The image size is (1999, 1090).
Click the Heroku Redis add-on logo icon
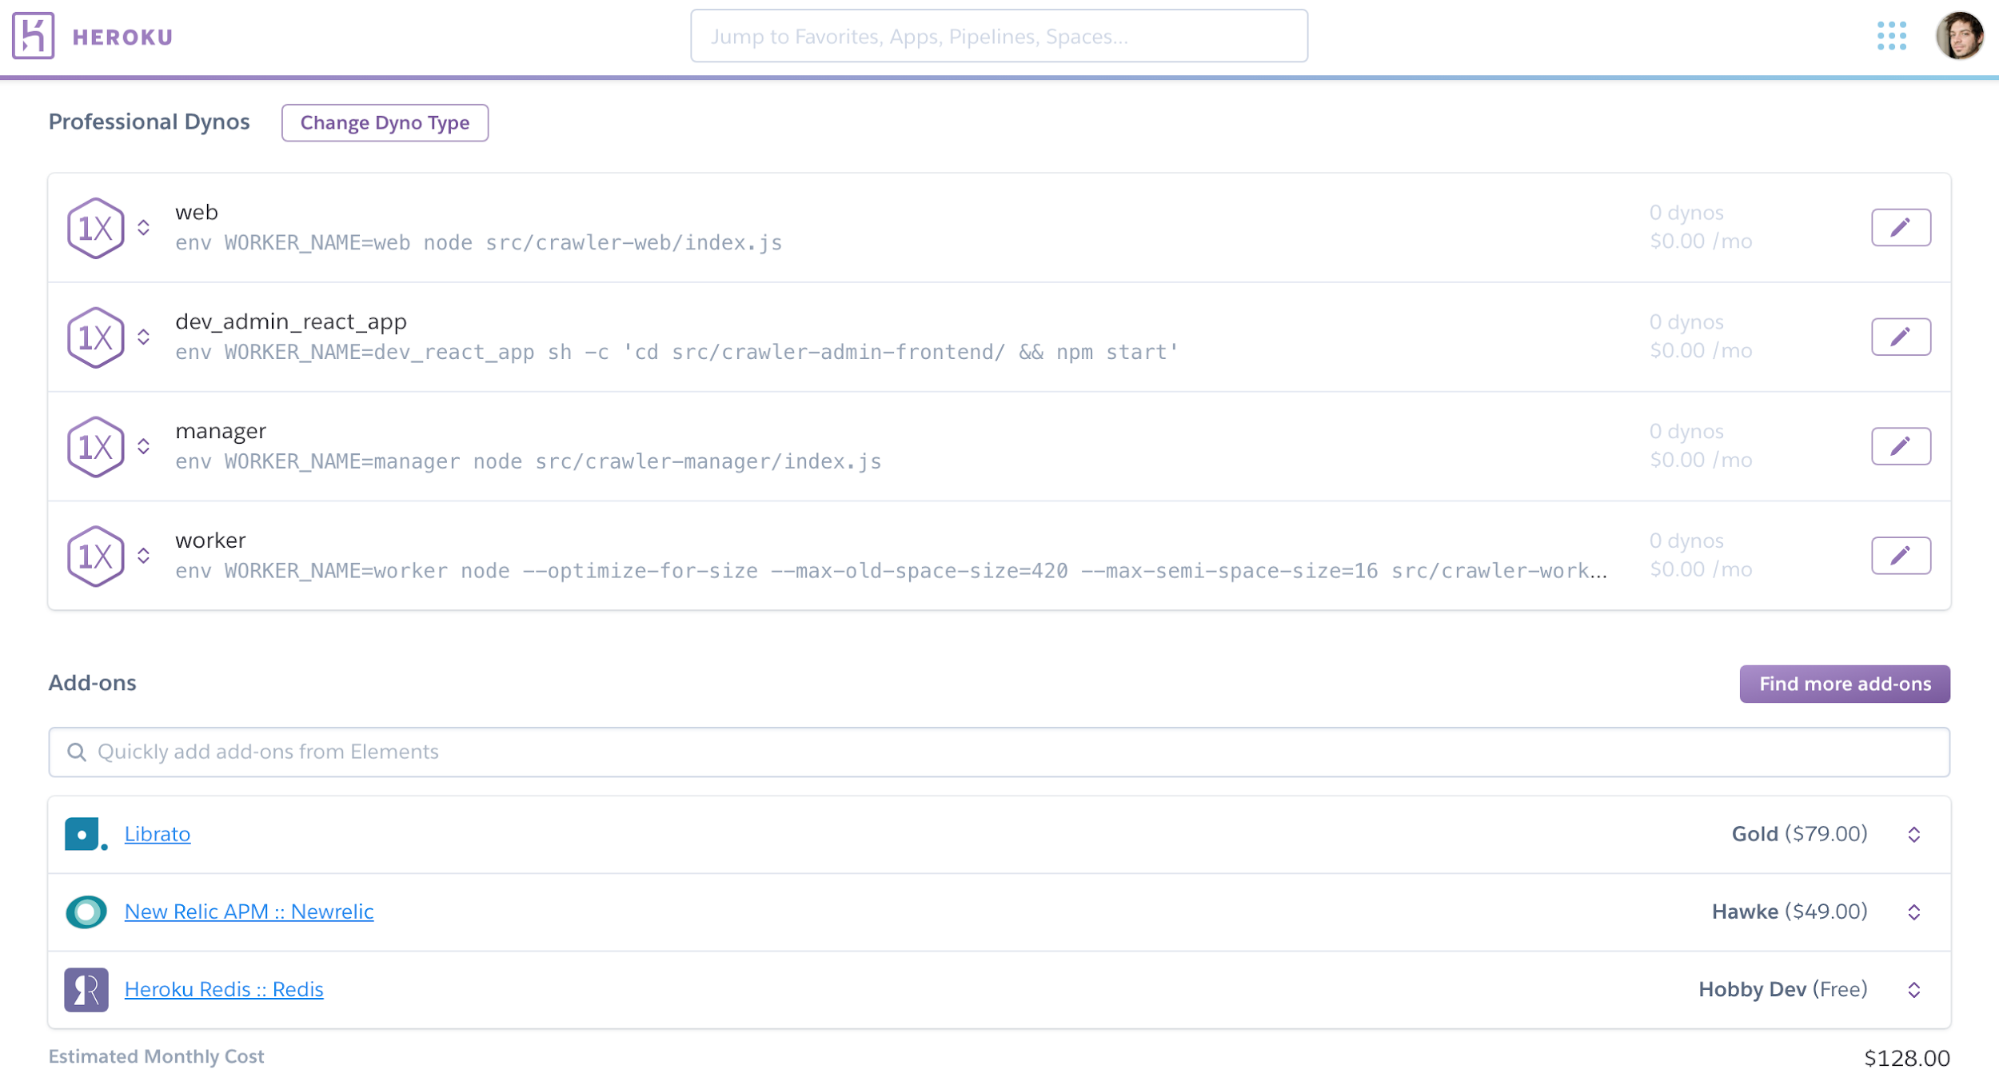coord(86,989)
